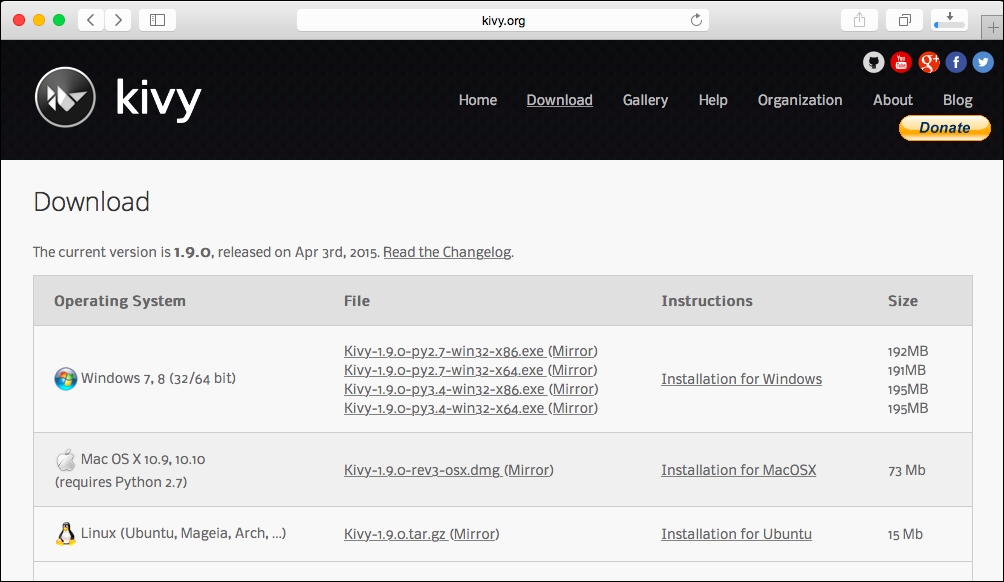Click the yellow Donate button
The width and height of the screenshot is (1004, 582).
click(944, 127)
